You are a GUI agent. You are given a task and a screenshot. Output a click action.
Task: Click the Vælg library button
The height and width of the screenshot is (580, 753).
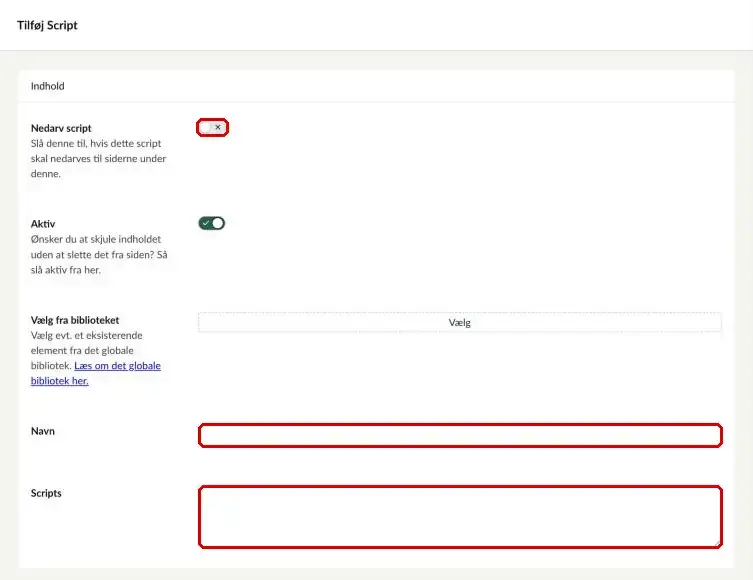pos(460,322)
